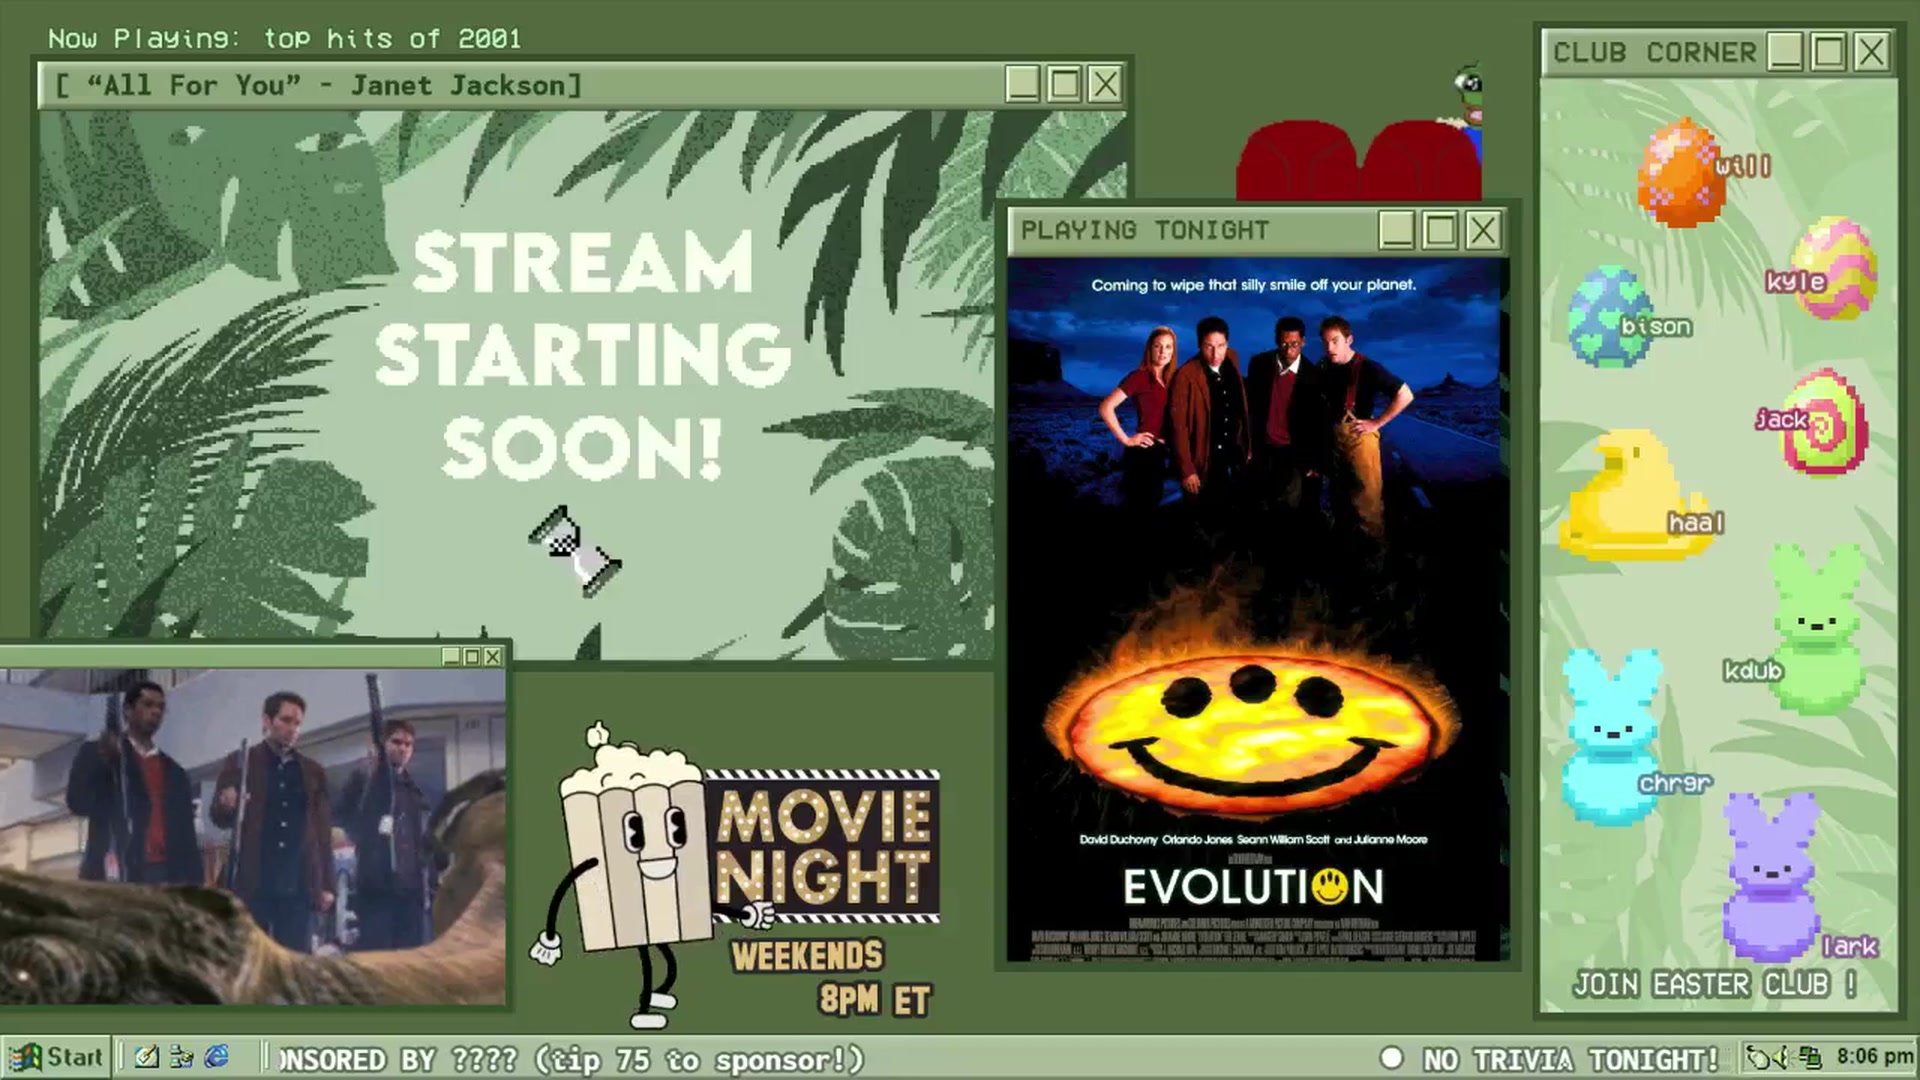Launch the notepad quick-launch icon in the taskbar
The image size is (1920, 1080).
tap(147, 1057)
